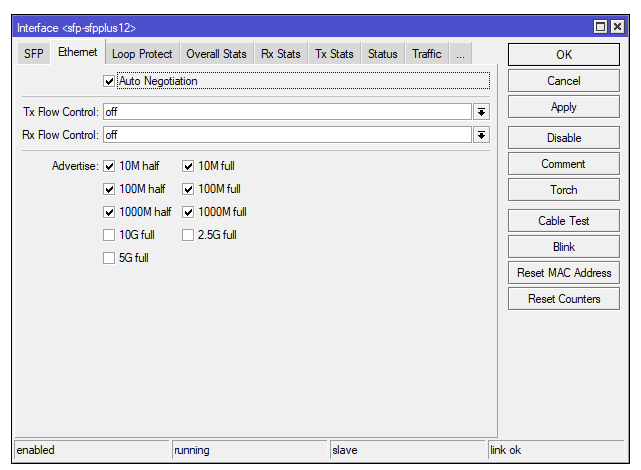Open the Tx Stats tab

coord(334,54)
